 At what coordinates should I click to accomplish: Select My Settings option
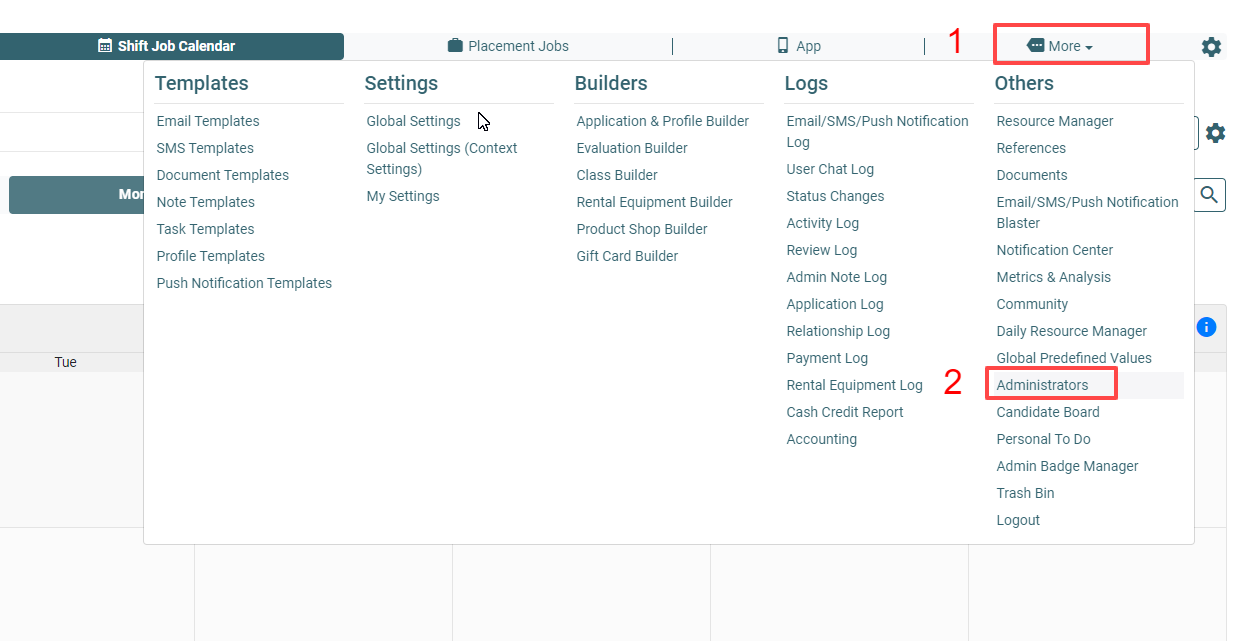pyautogui.click(x=403, y=196)
